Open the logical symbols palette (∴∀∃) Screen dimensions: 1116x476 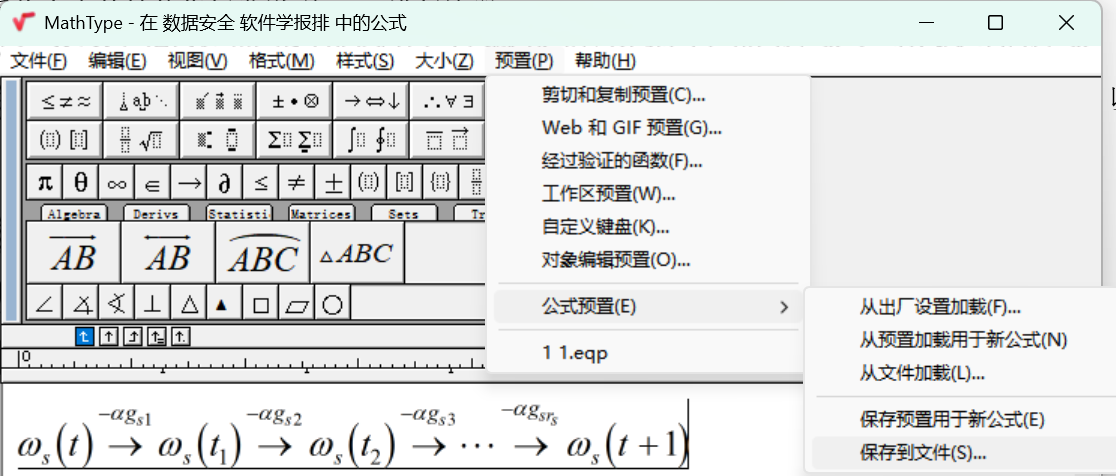click(448, 101)
